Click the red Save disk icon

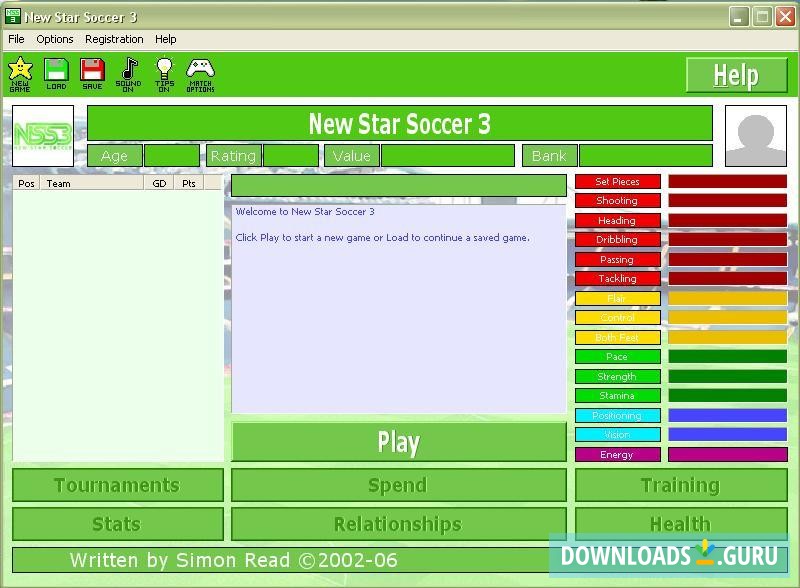point(92,71)
